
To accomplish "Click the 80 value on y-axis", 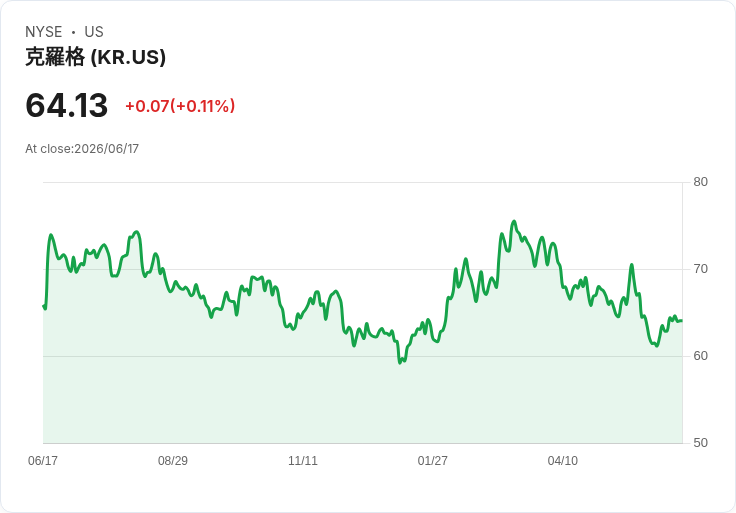I will (x=700, y=182).
